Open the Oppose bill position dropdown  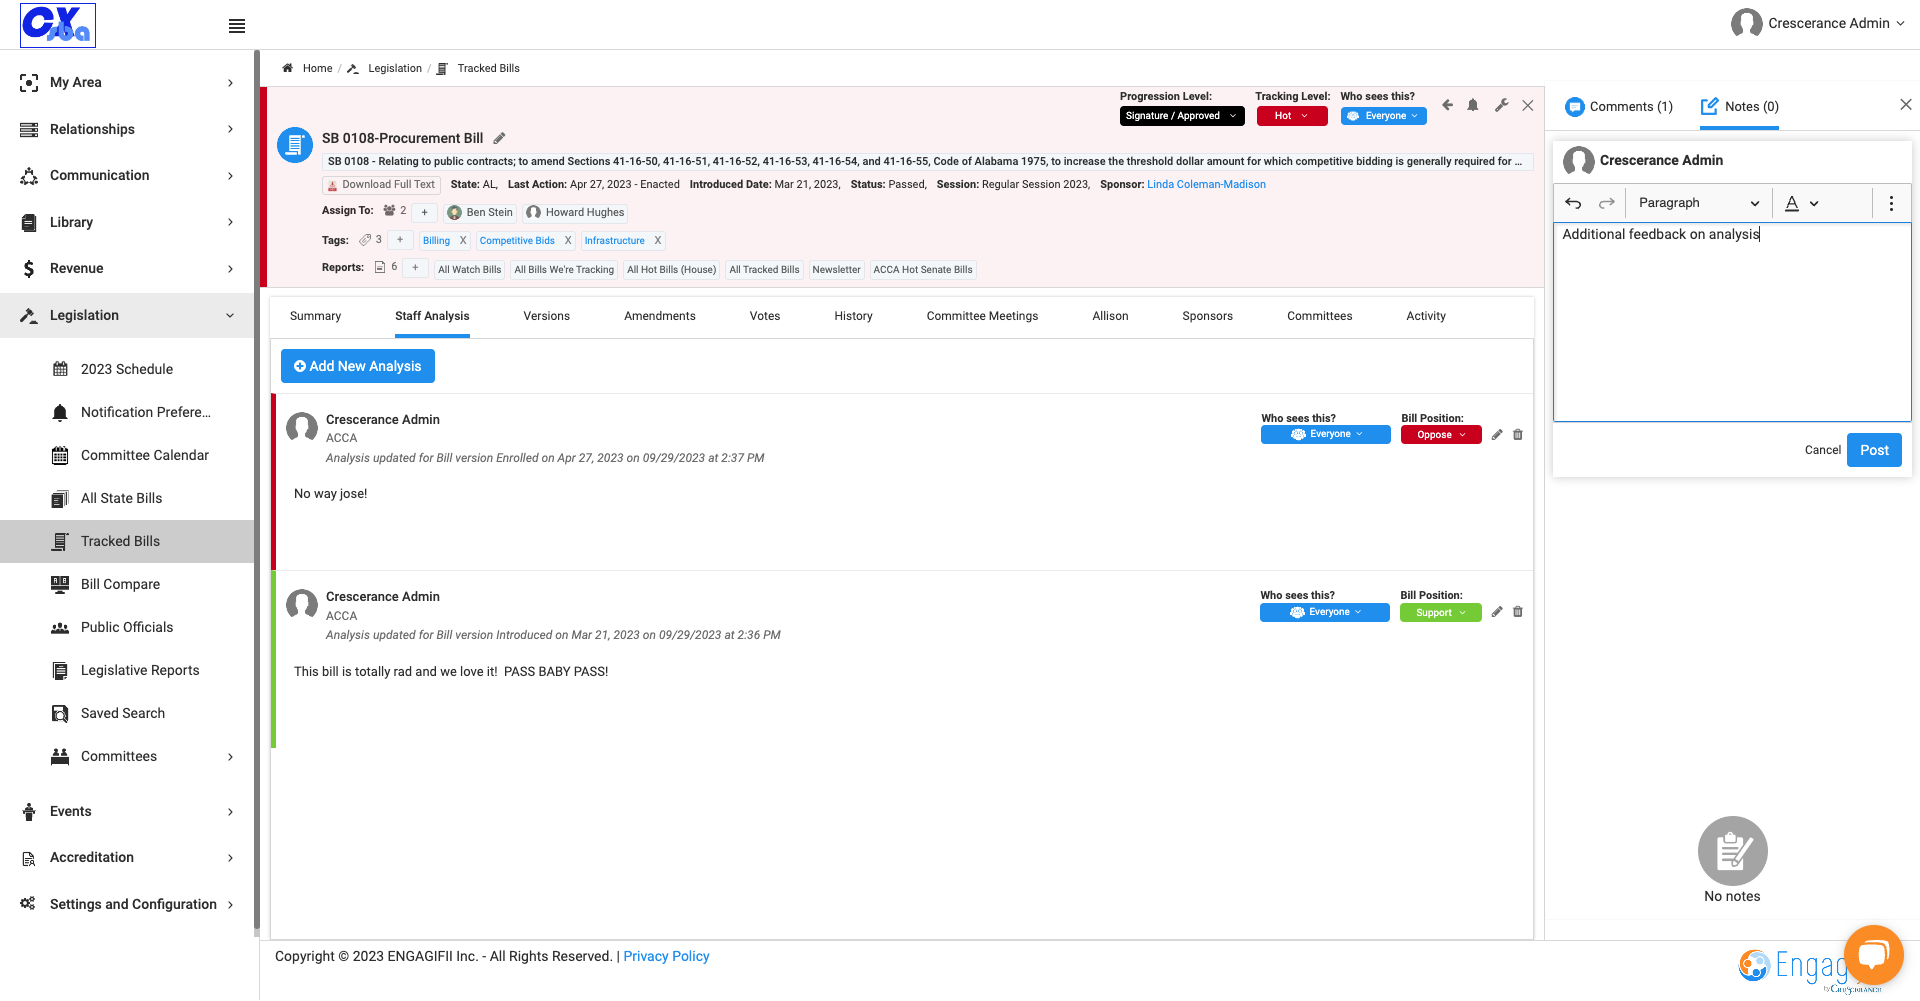(x=1441, y=435)
